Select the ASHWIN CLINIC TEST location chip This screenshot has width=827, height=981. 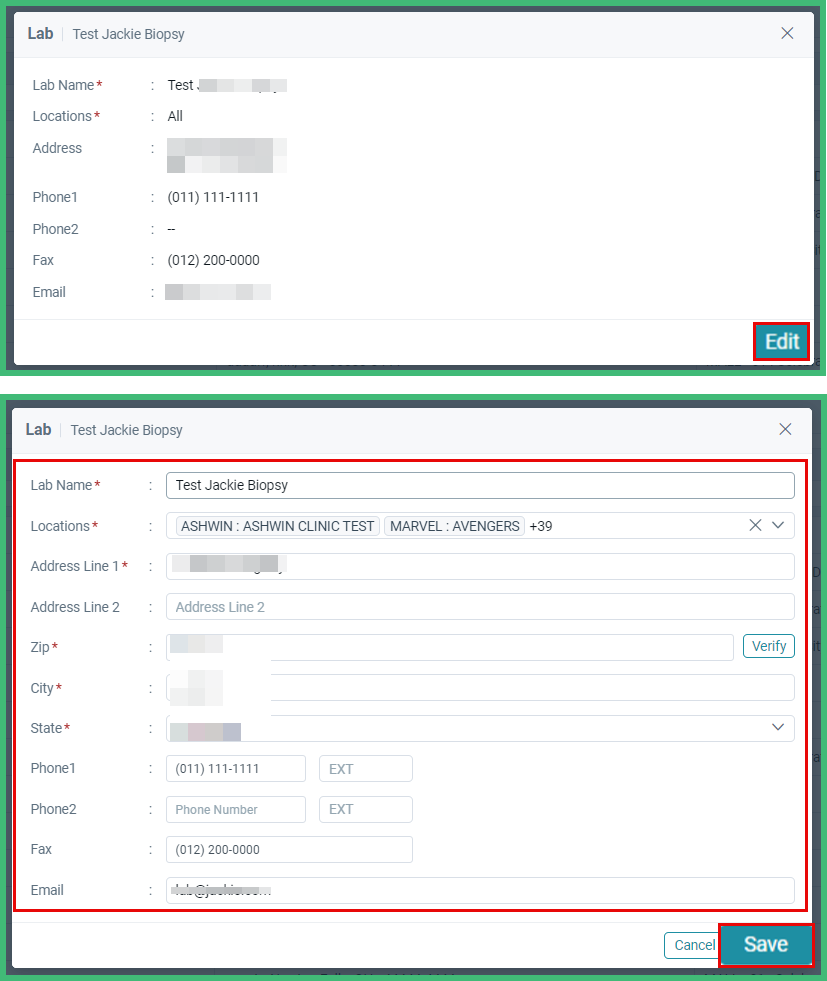[x=277, y=525]
